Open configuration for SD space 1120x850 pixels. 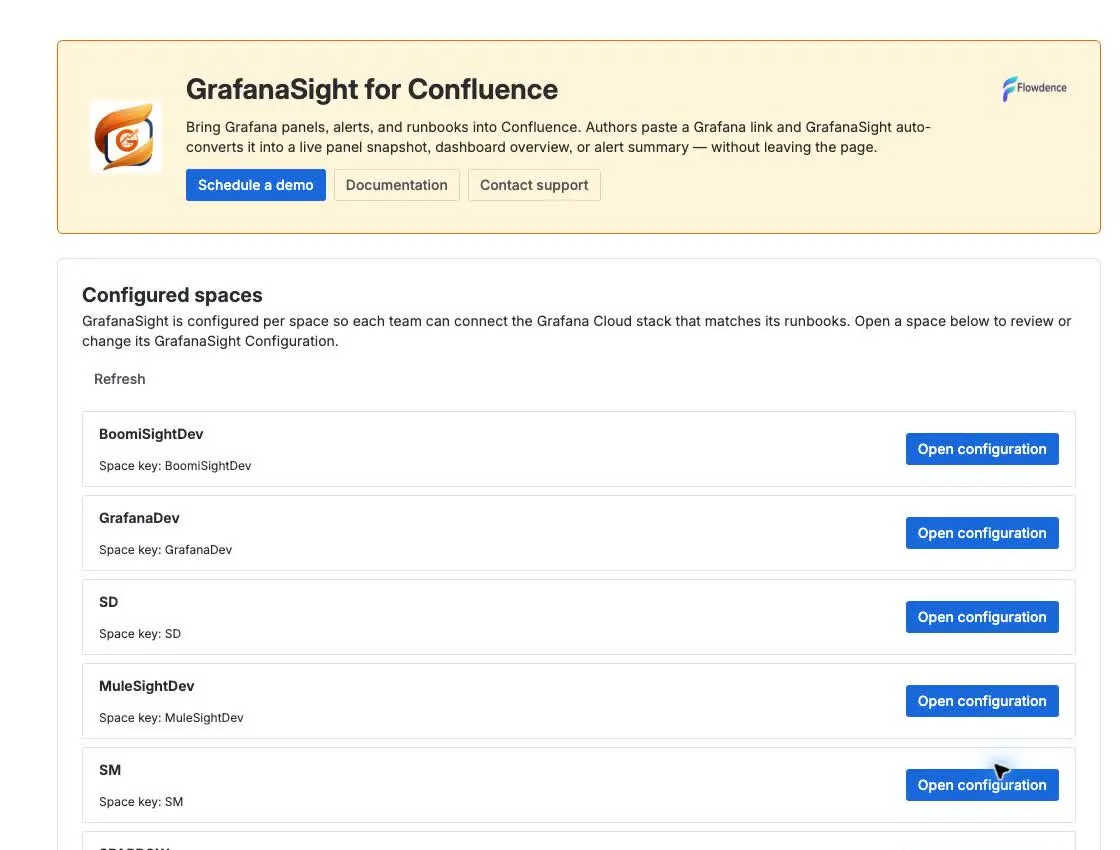point(982,617)
